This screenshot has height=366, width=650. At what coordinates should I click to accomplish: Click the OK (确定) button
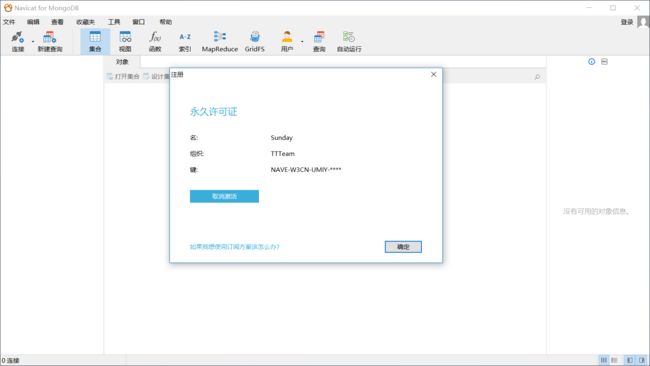[403, 247]
